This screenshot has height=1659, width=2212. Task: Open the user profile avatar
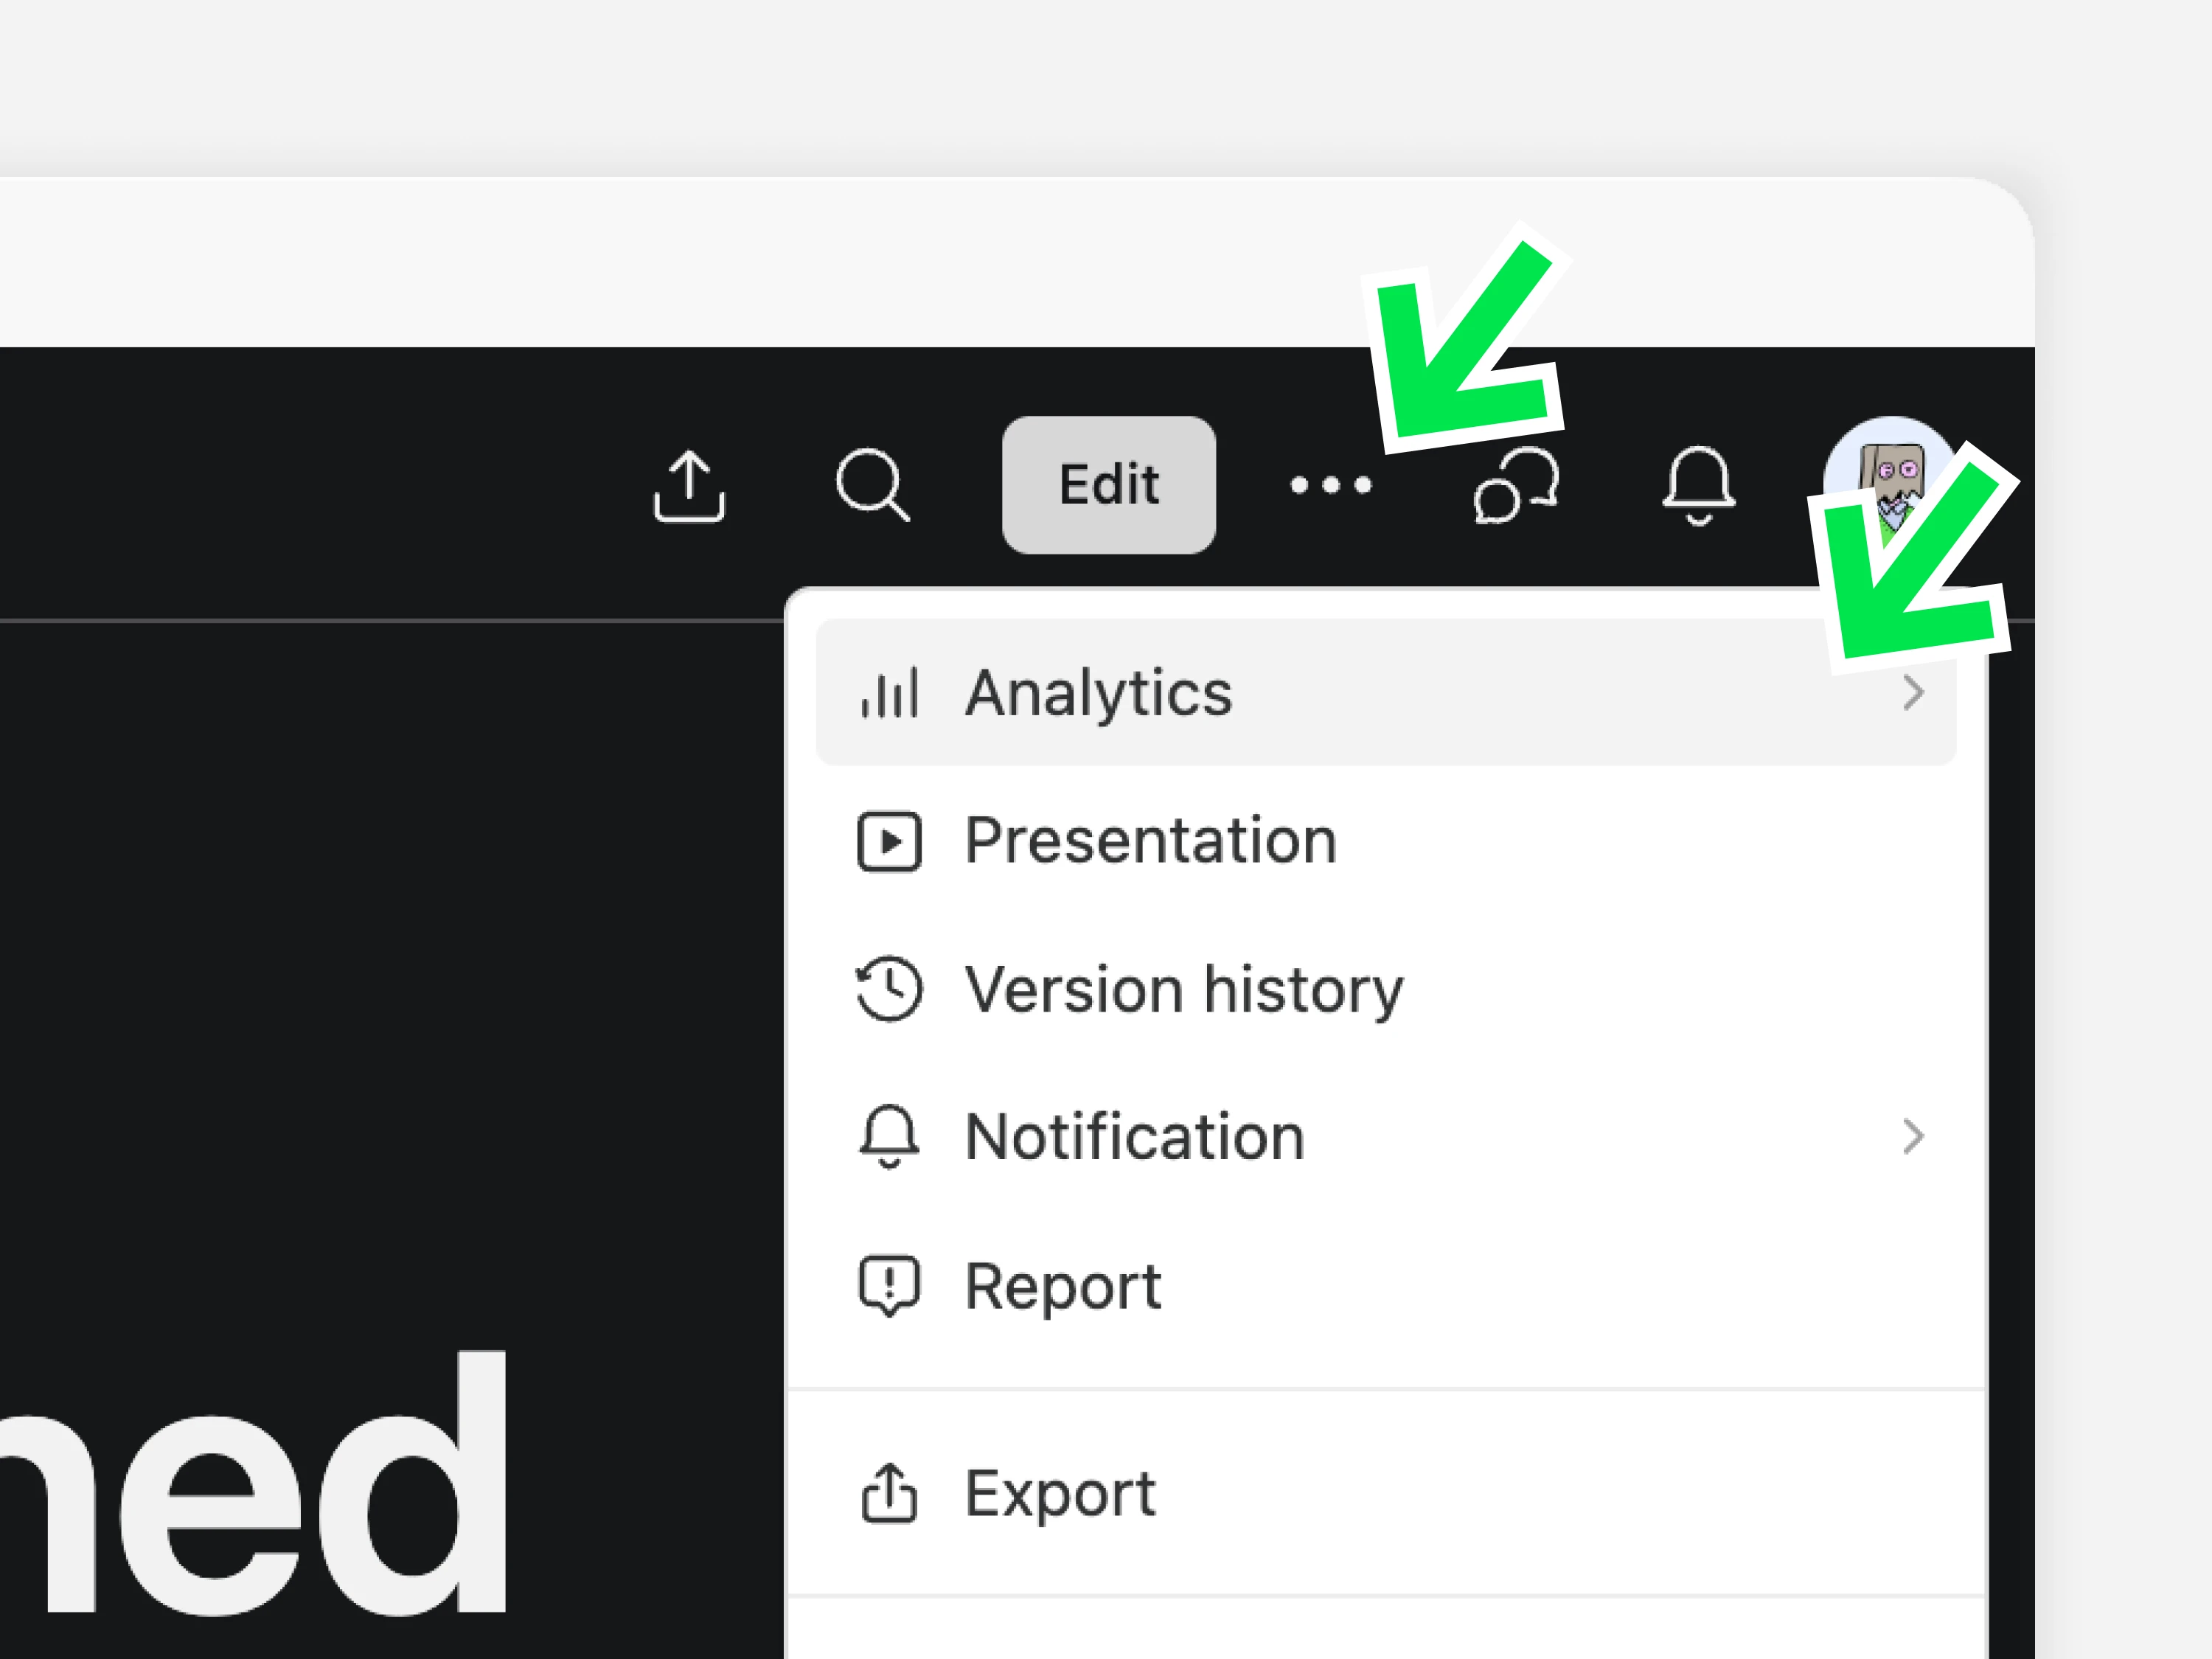pyautogui.click(x=1888, y=486)
